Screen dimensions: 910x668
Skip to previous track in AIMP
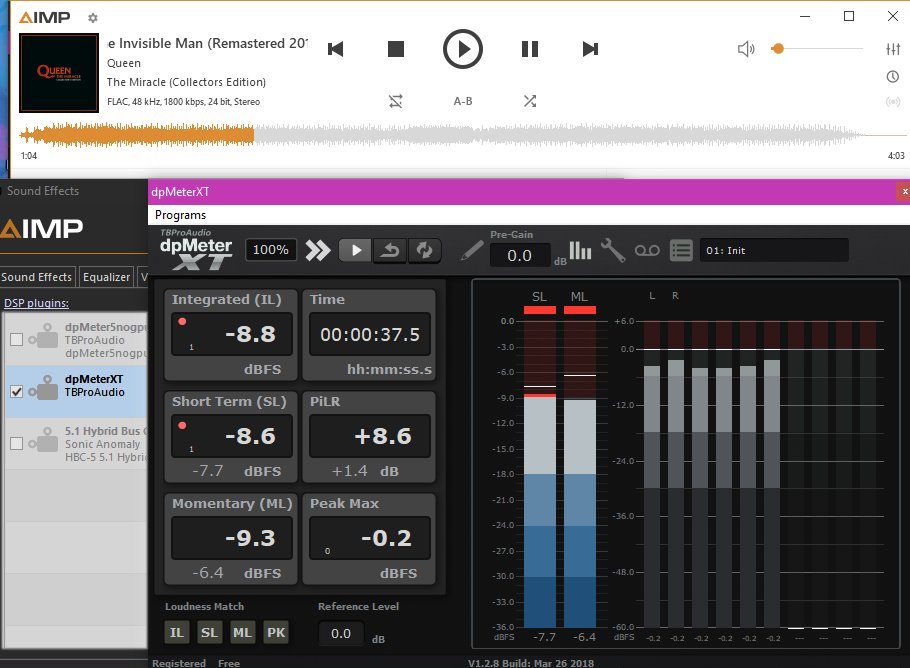[335, 49]
